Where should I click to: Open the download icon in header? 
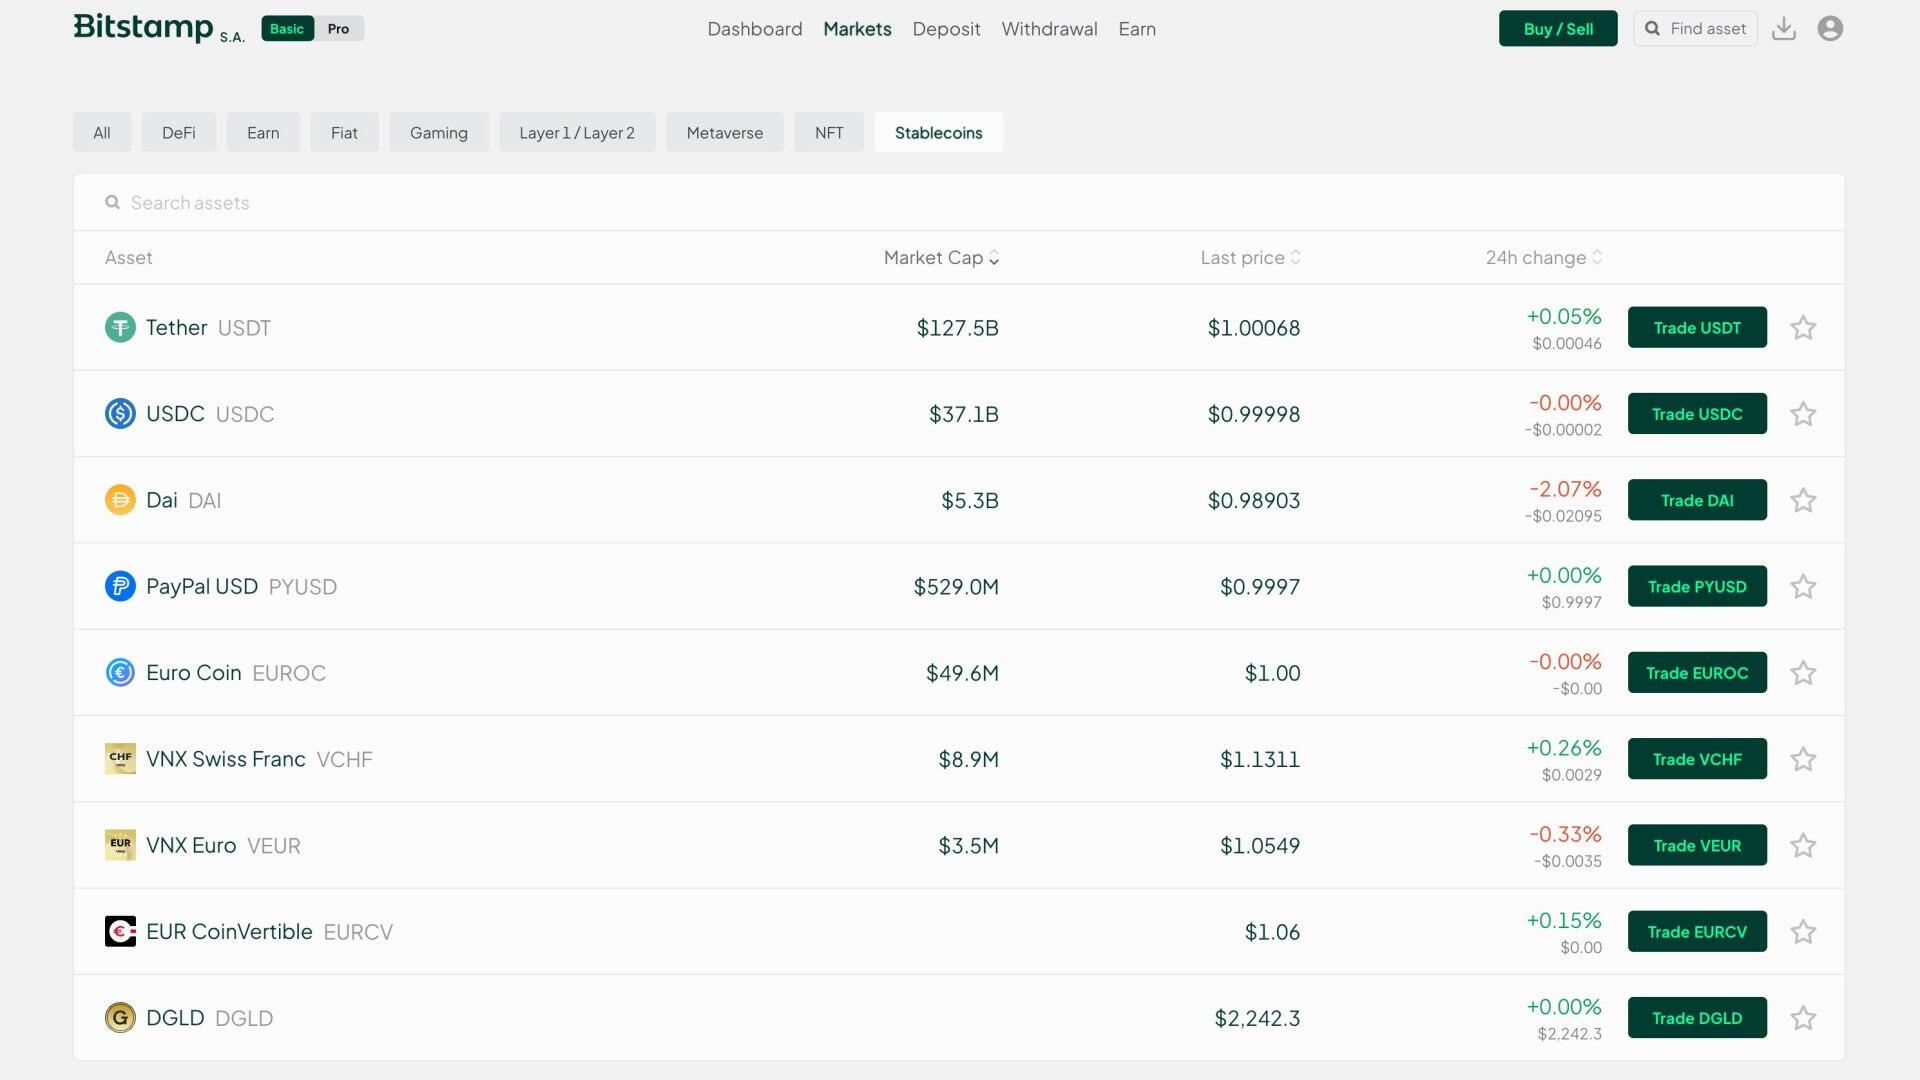pyautogui.click(x=1784, y=28)
